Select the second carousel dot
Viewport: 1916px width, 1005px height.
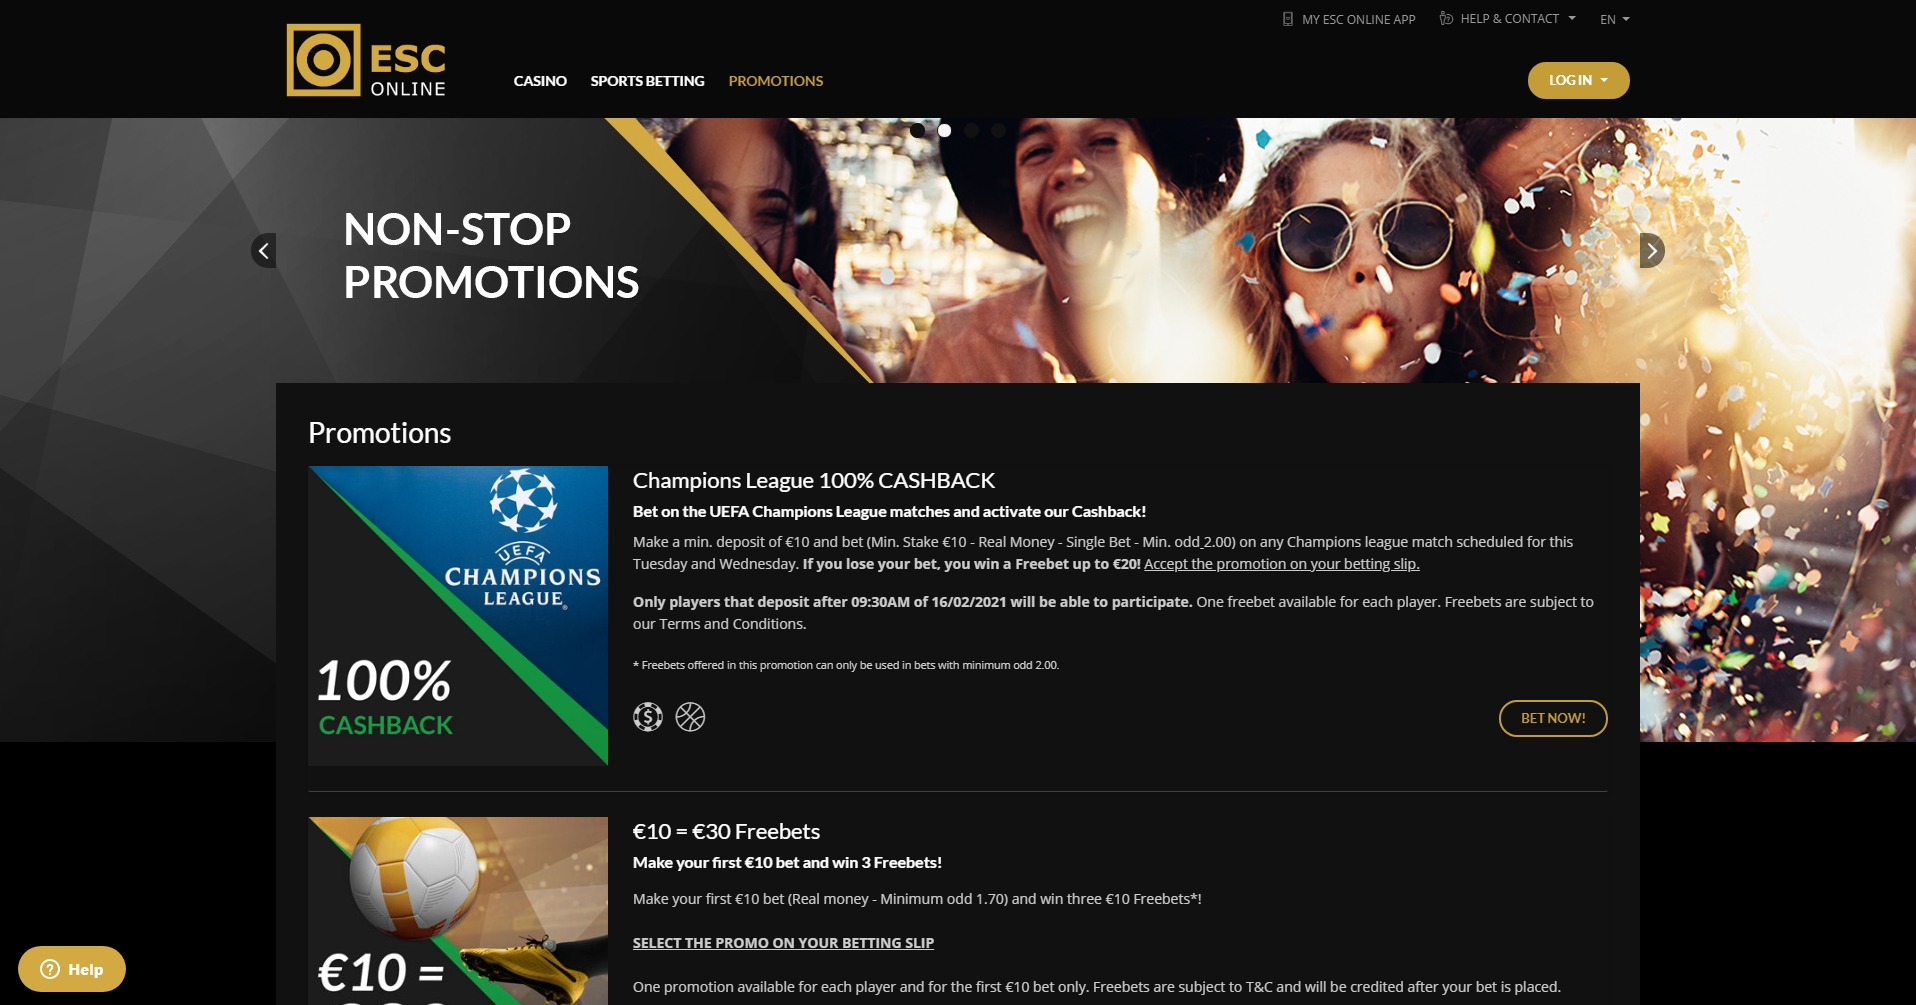944,130
